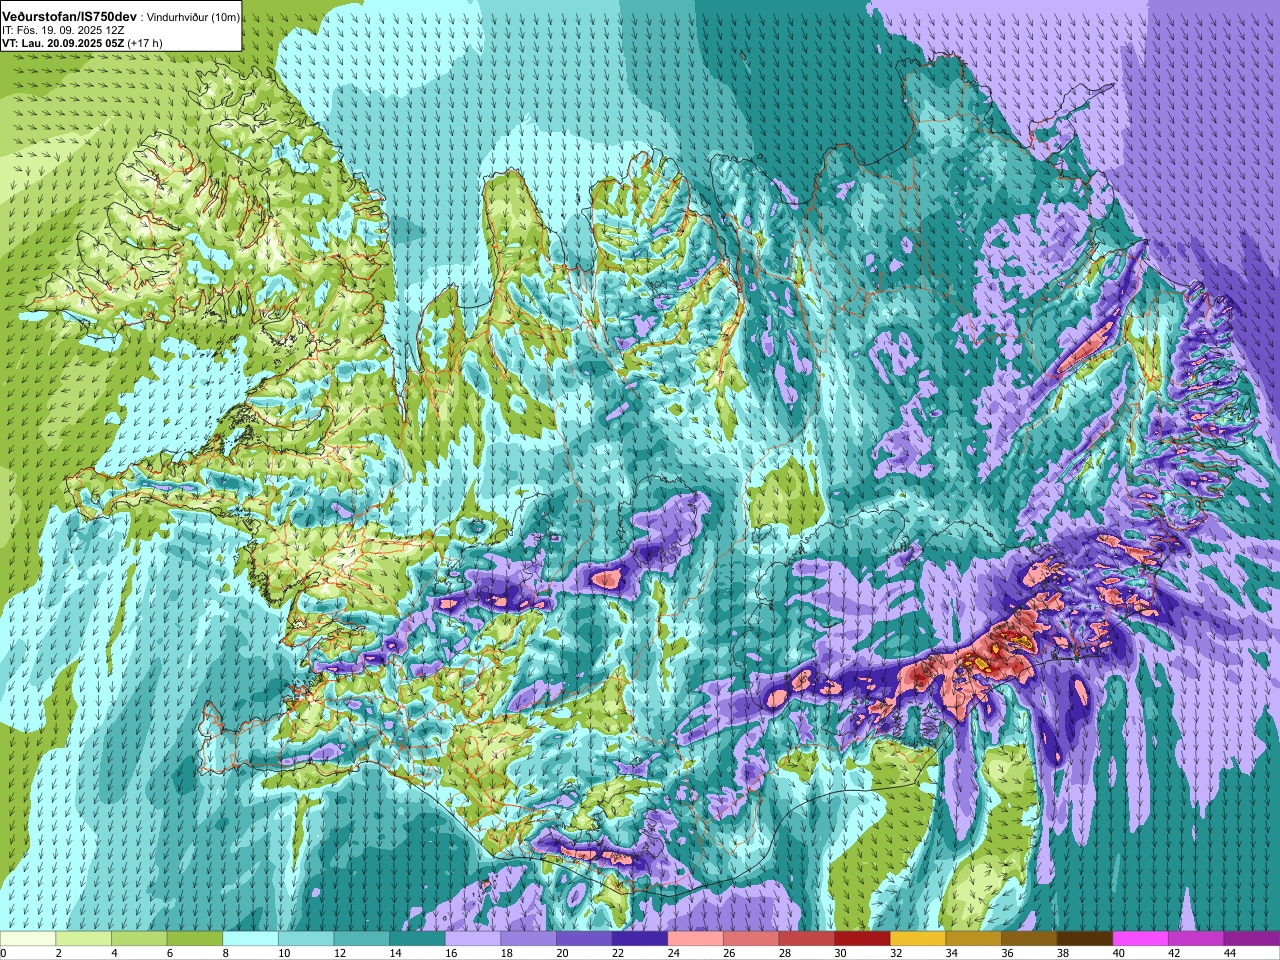Viewport: 1280px width, 960px height.
Task: Click the 24–26 light pink legend swatch
Action: pyautogui.click(x=695, y=939)
